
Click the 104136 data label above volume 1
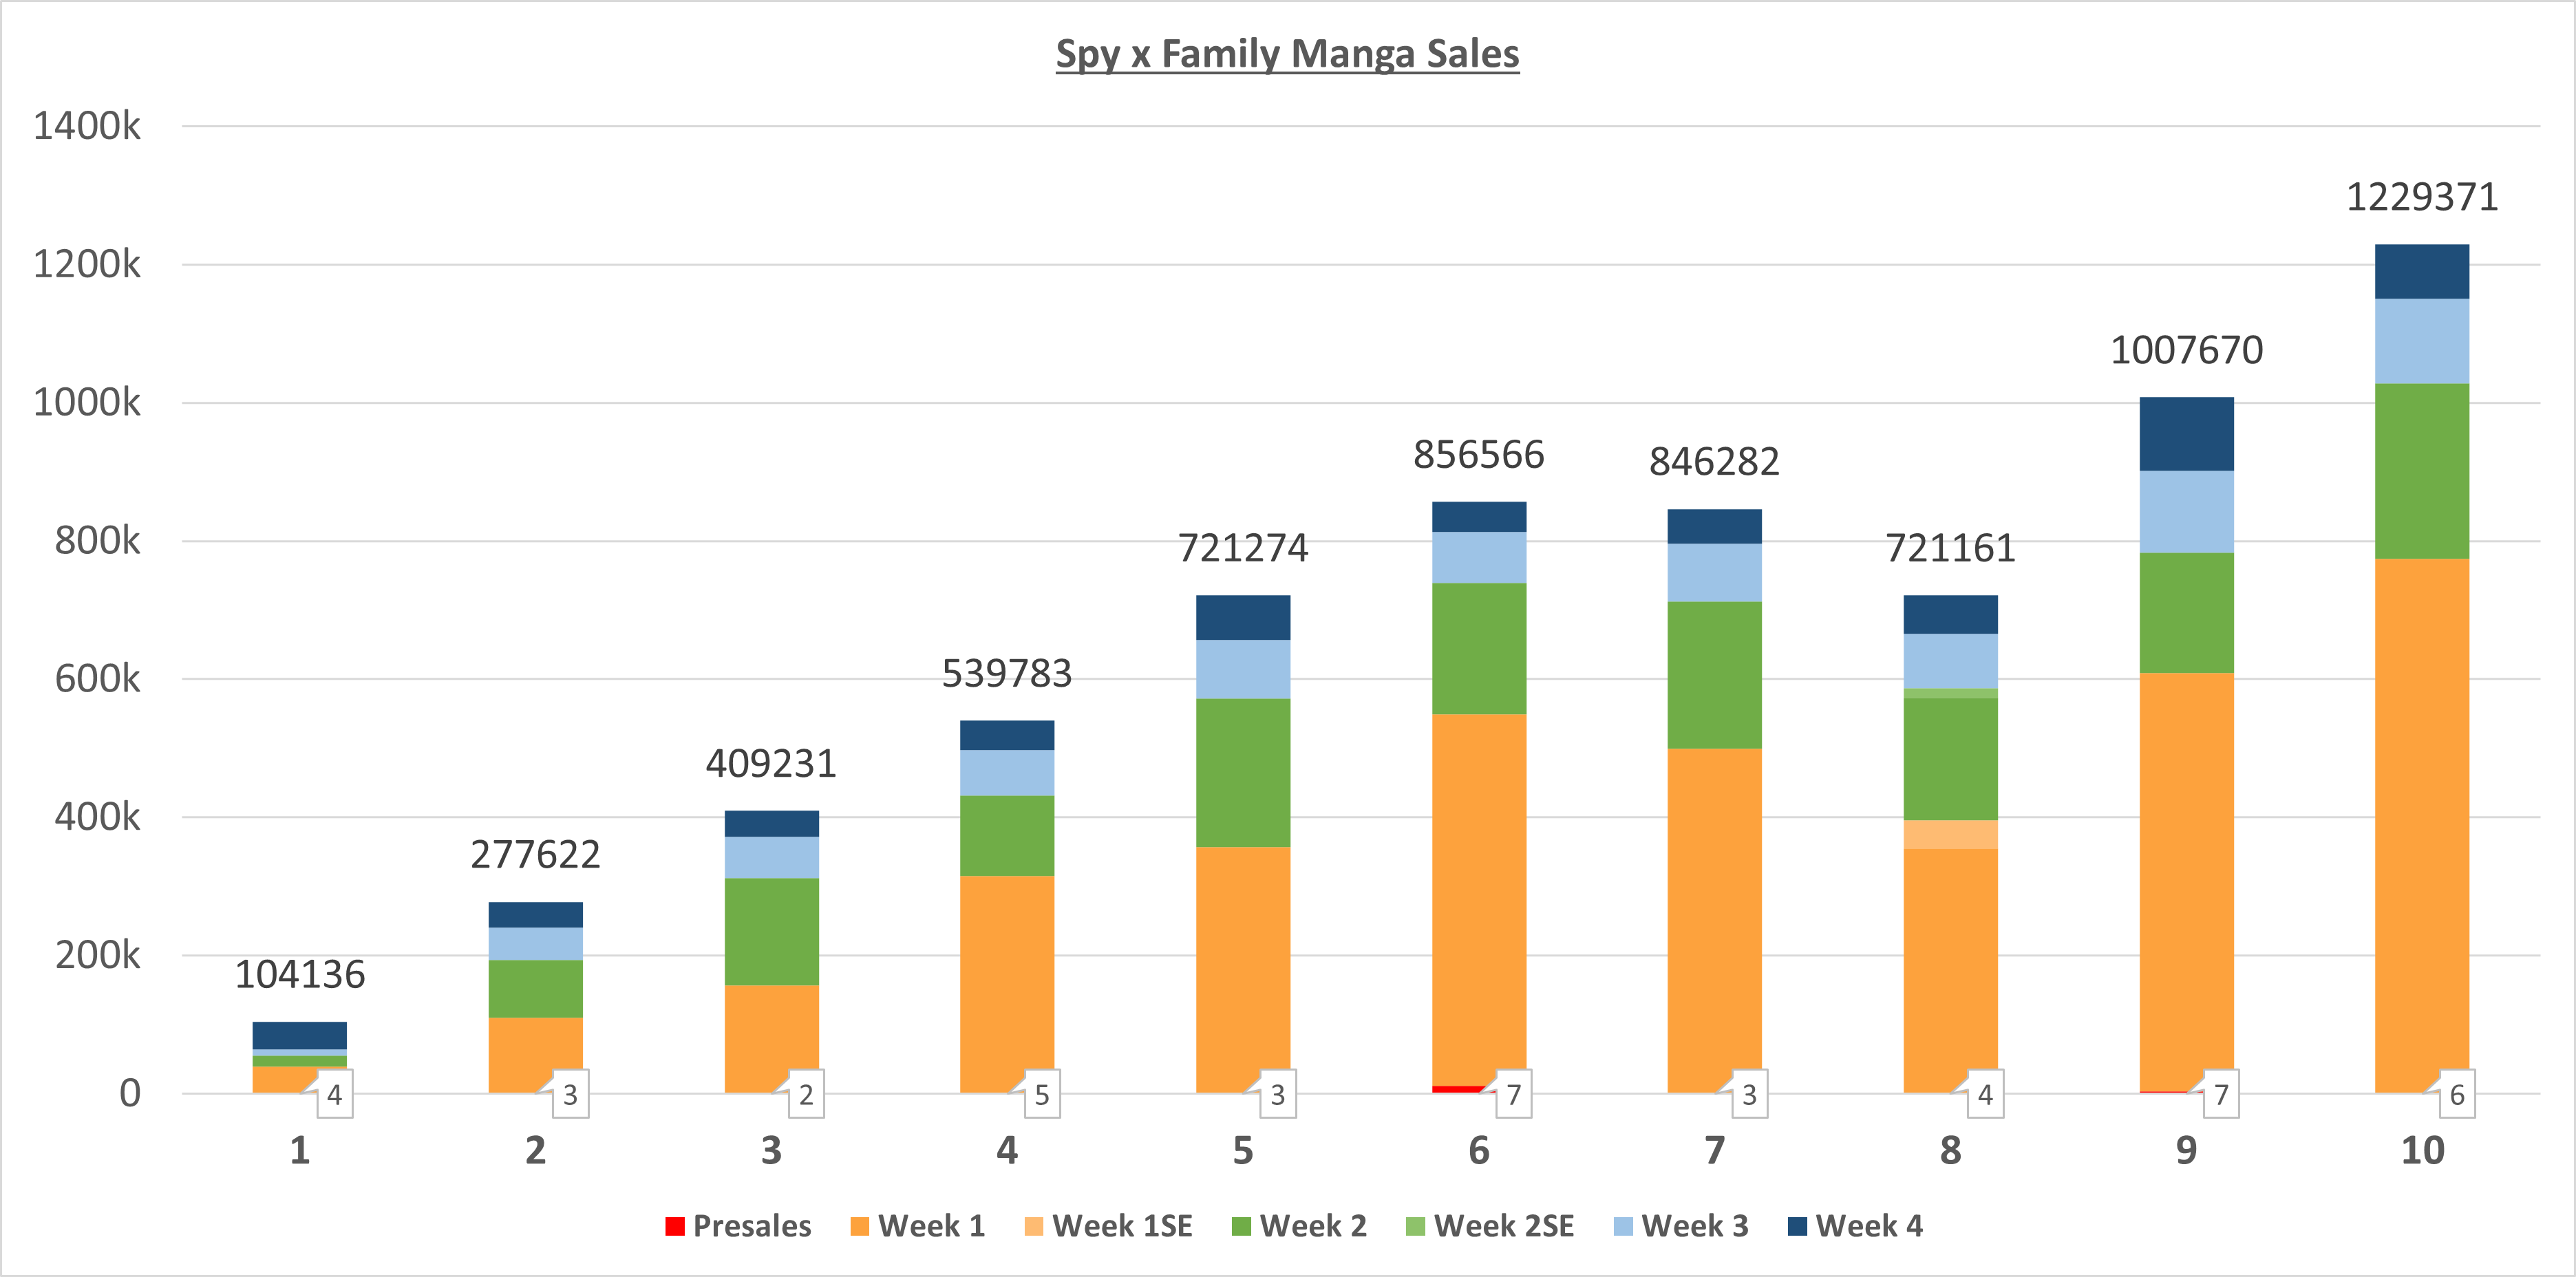[300, 974]
